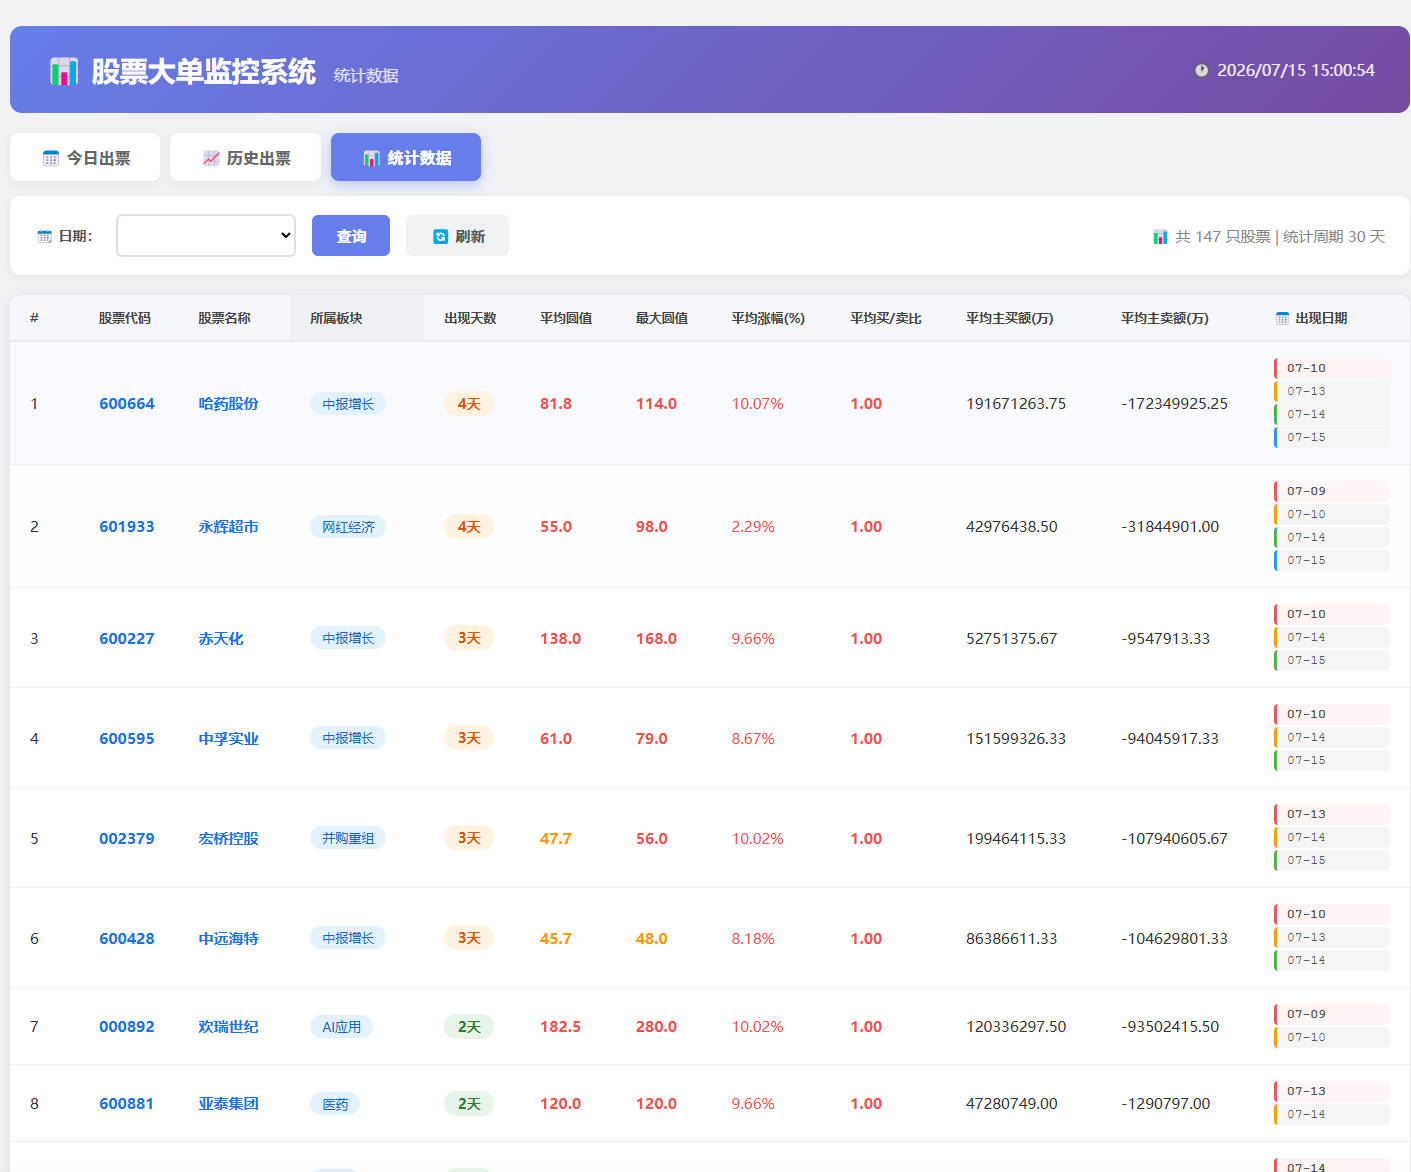Click the trend chart icon on 历史出票 tab
The width and height of the screenshot is (1411, 1172).
pyautogui.click(x=211, y=158)
